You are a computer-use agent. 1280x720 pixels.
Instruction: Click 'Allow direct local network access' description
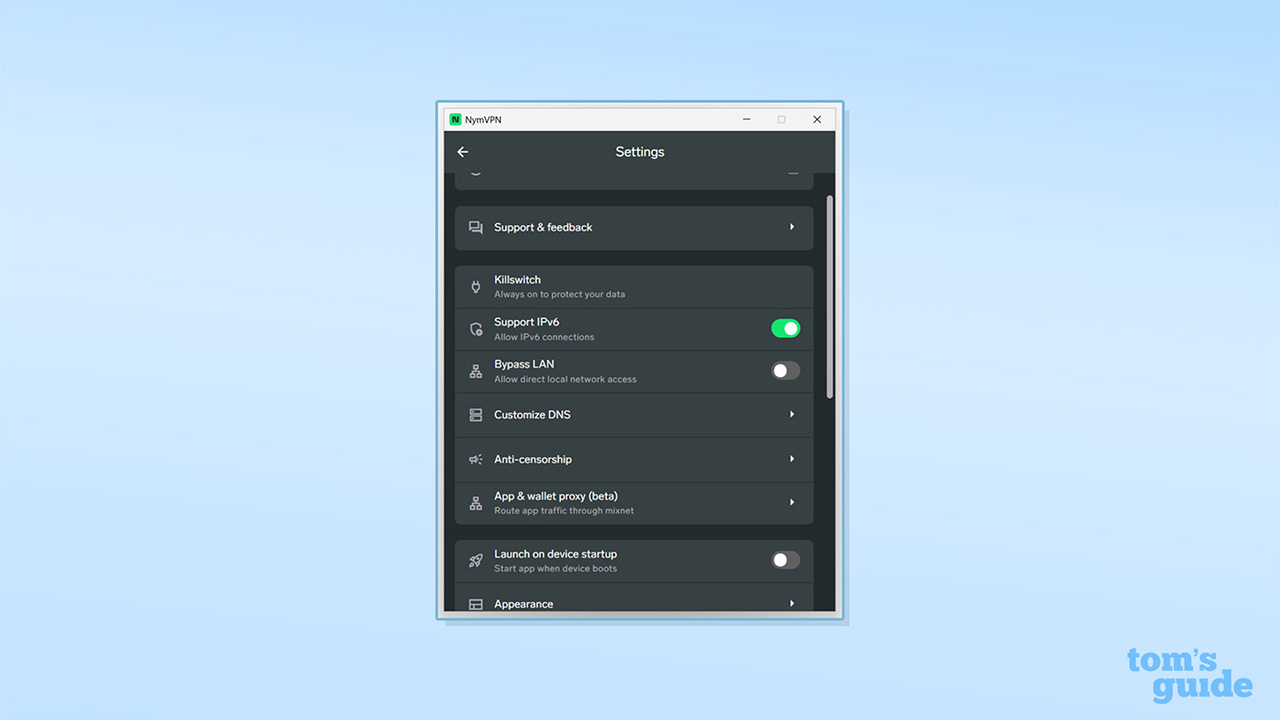[x=565, y=379]
